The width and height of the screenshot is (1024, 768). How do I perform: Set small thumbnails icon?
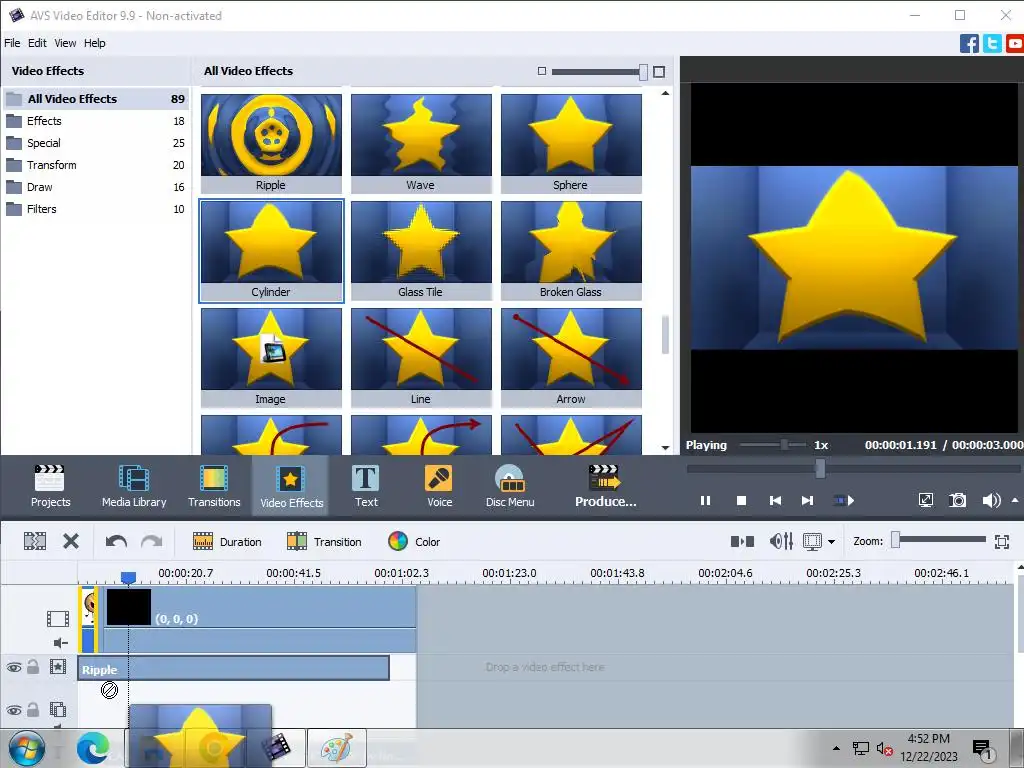[541, 71]
